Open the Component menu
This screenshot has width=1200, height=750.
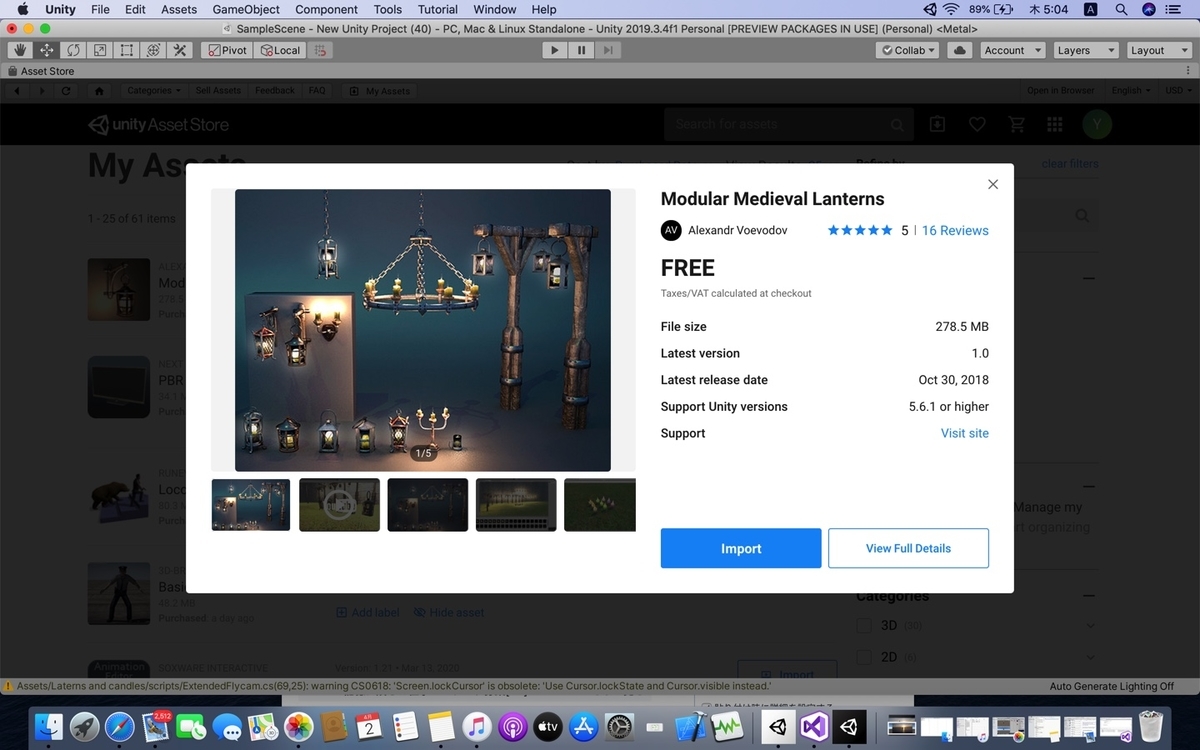(x=326, y=9)
